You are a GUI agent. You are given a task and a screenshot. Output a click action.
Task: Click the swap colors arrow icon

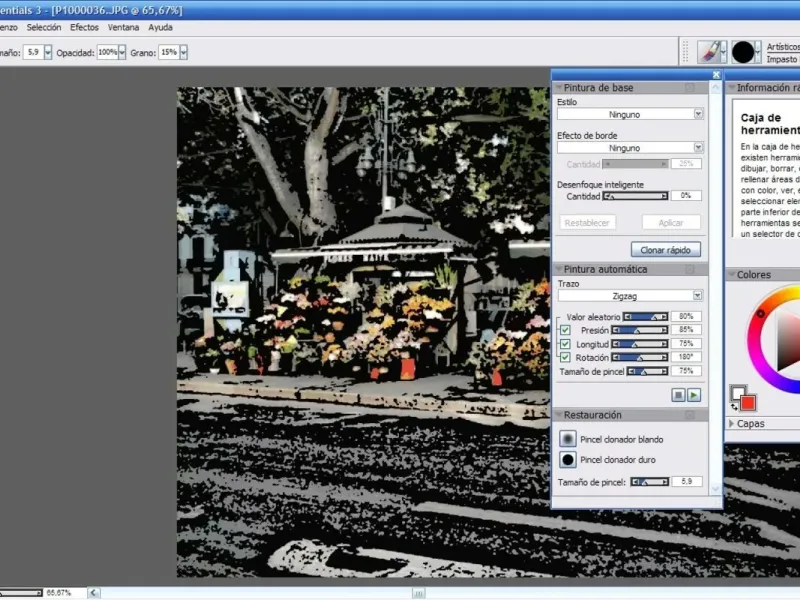click(x=735, y=407)
